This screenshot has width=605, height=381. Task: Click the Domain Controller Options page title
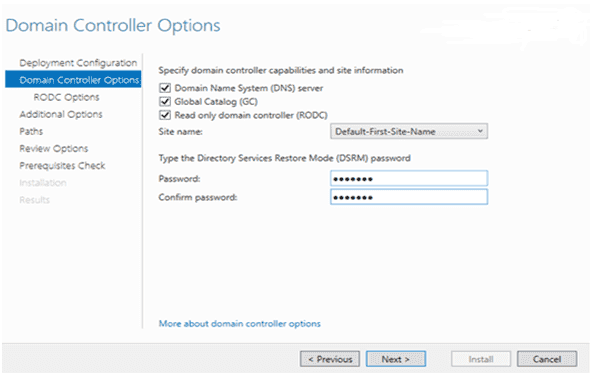coord(113,26)
